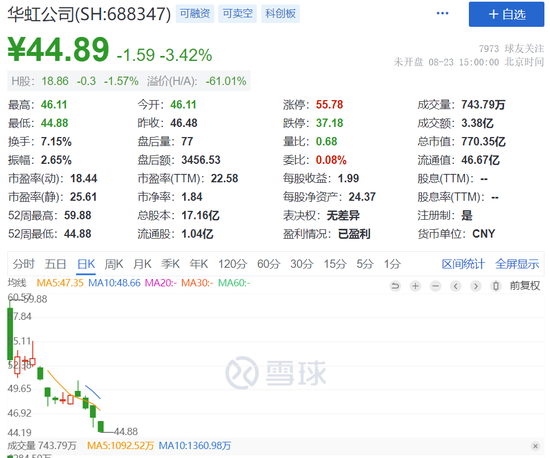Click the volume MA5:1092.52万 label
This screenshot has height=458, width=550.
[121, 446]
